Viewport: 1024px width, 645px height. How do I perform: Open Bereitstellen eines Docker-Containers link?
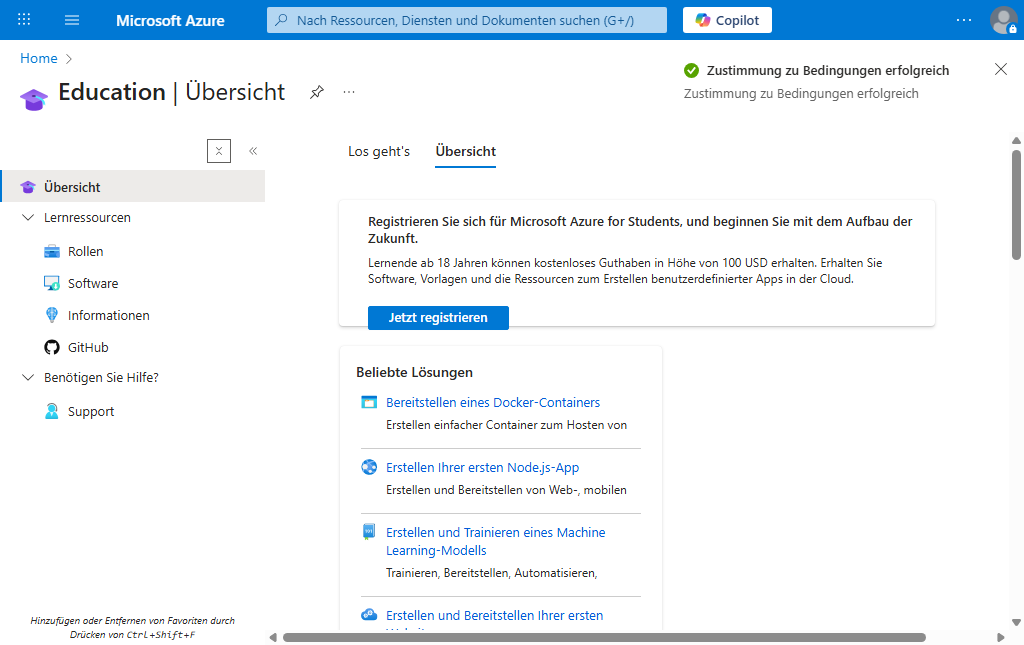pos(493,402)
